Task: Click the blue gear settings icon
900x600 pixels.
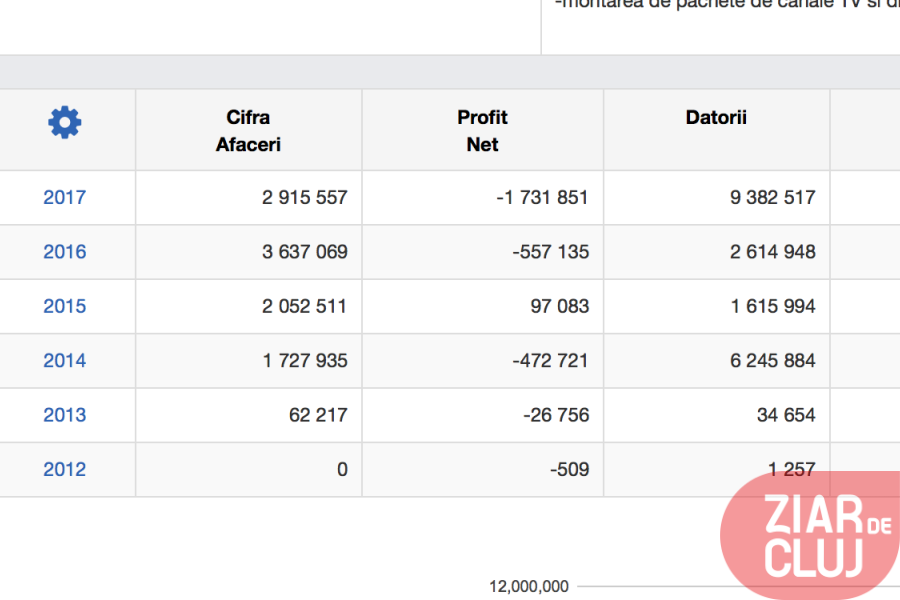Action: [x=65, y=122]
